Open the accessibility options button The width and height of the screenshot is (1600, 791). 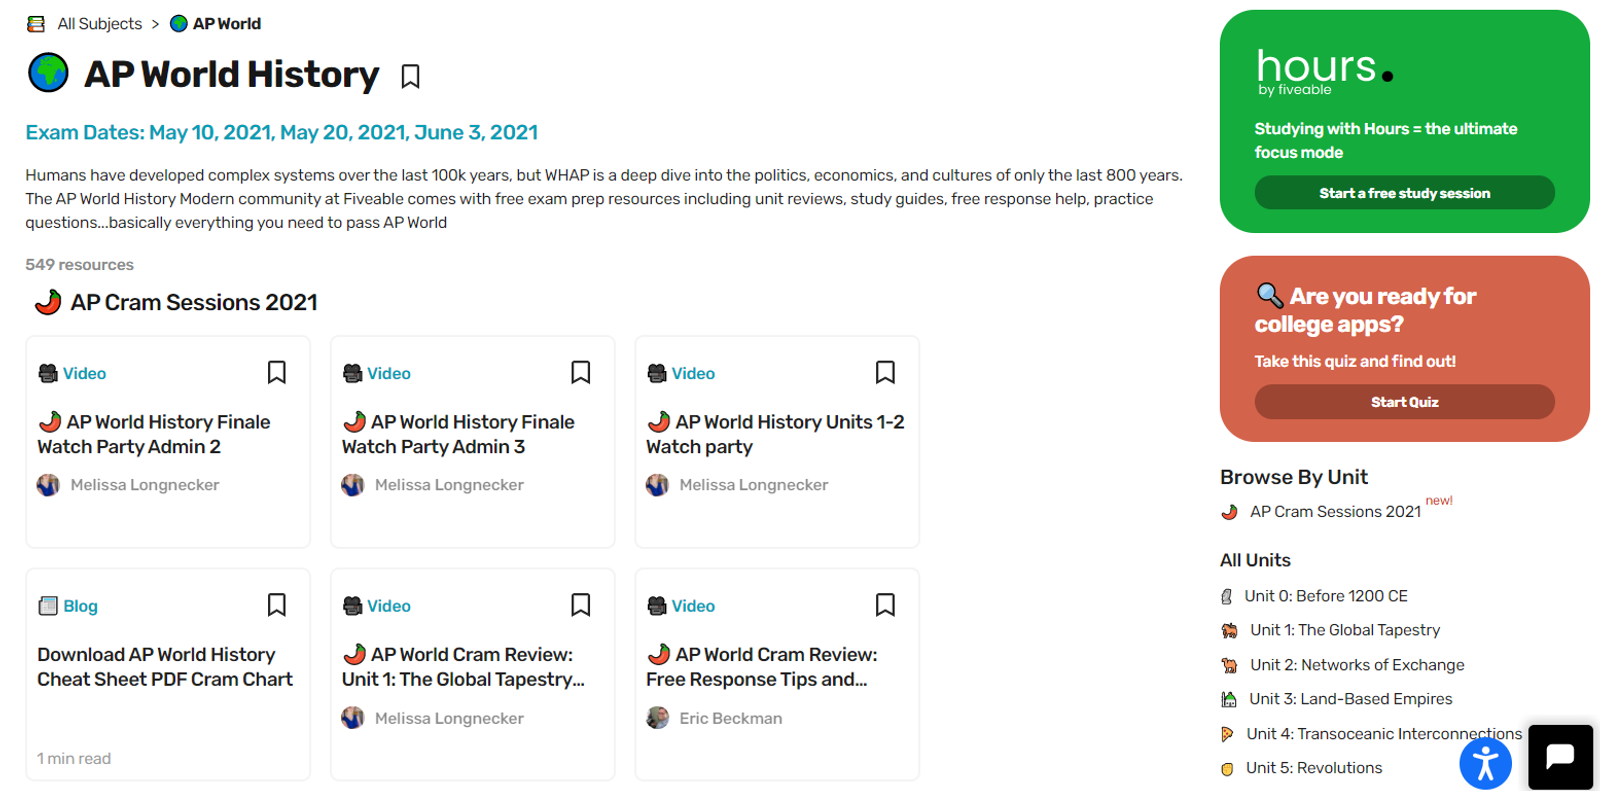(1485, 763)
